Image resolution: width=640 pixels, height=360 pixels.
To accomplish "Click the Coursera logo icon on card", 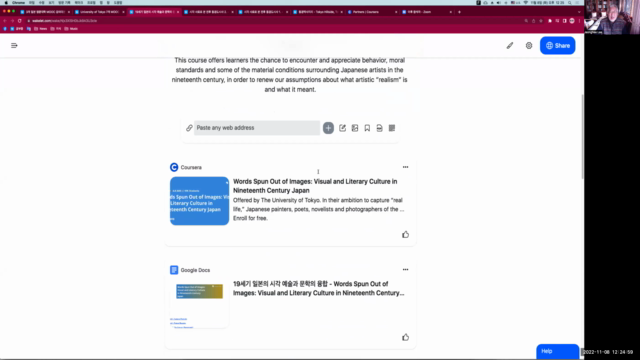I will tap(174, 167).
